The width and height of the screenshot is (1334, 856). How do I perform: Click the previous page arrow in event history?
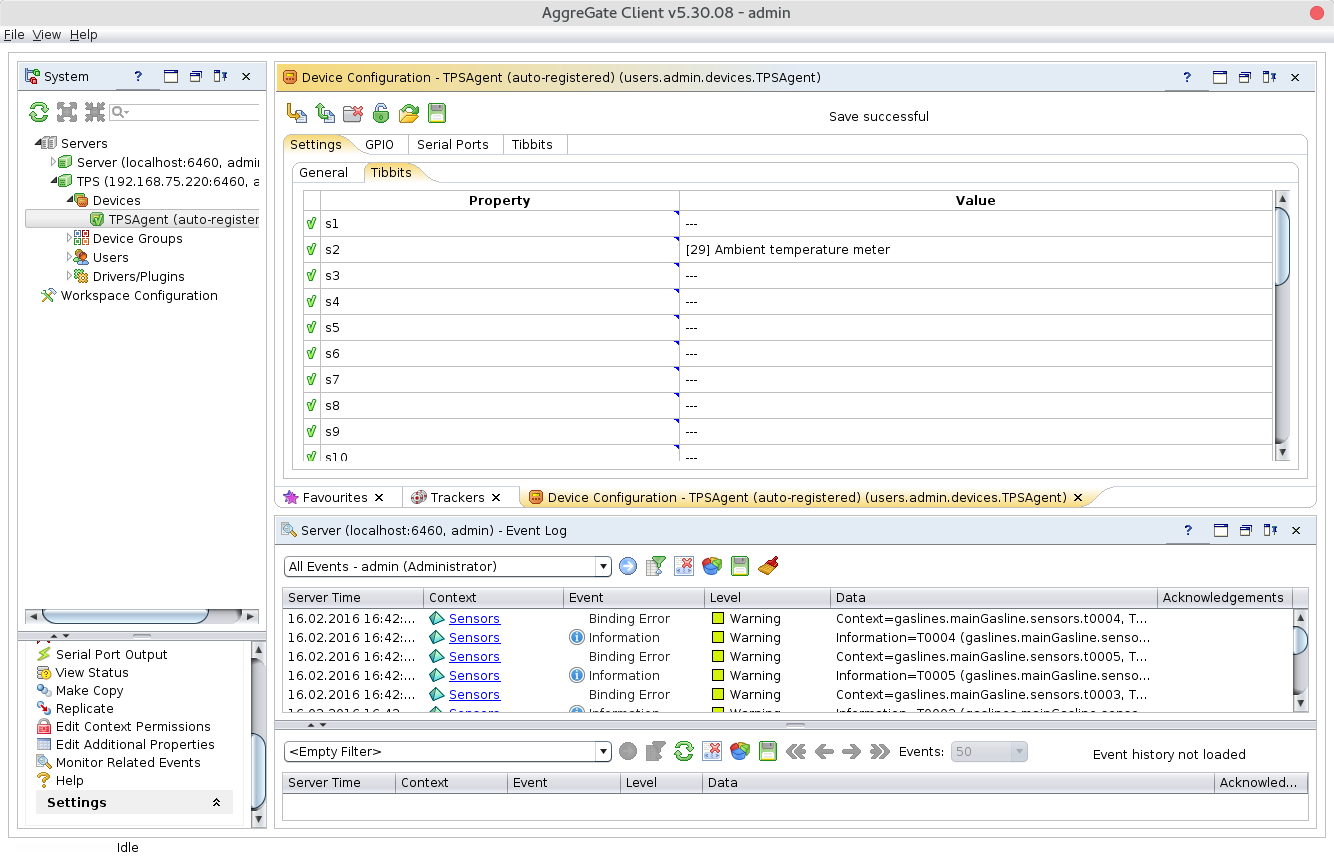[x=824, y=752]
